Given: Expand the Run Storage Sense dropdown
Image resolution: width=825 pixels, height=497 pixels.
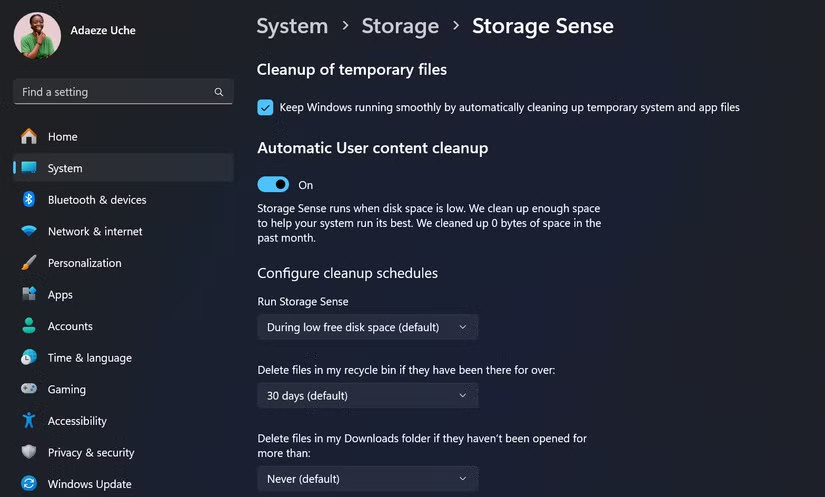Looking at the screenshot, I should 367,327.
